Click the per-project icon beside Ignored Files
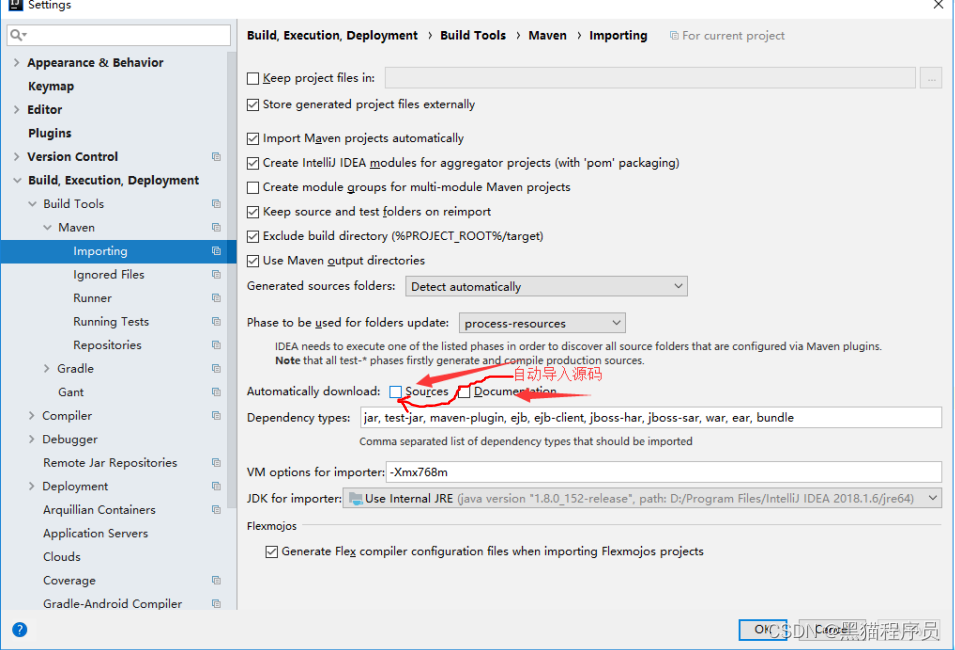 (216, 274)
